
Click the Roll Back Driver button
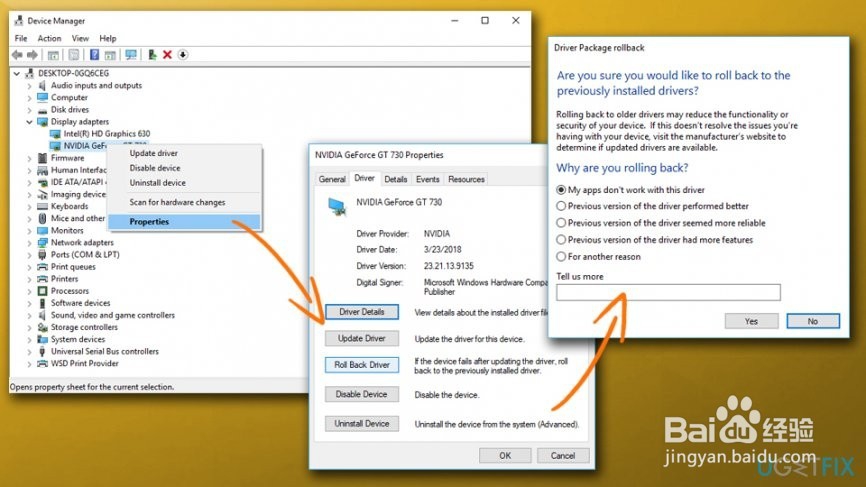362,365
